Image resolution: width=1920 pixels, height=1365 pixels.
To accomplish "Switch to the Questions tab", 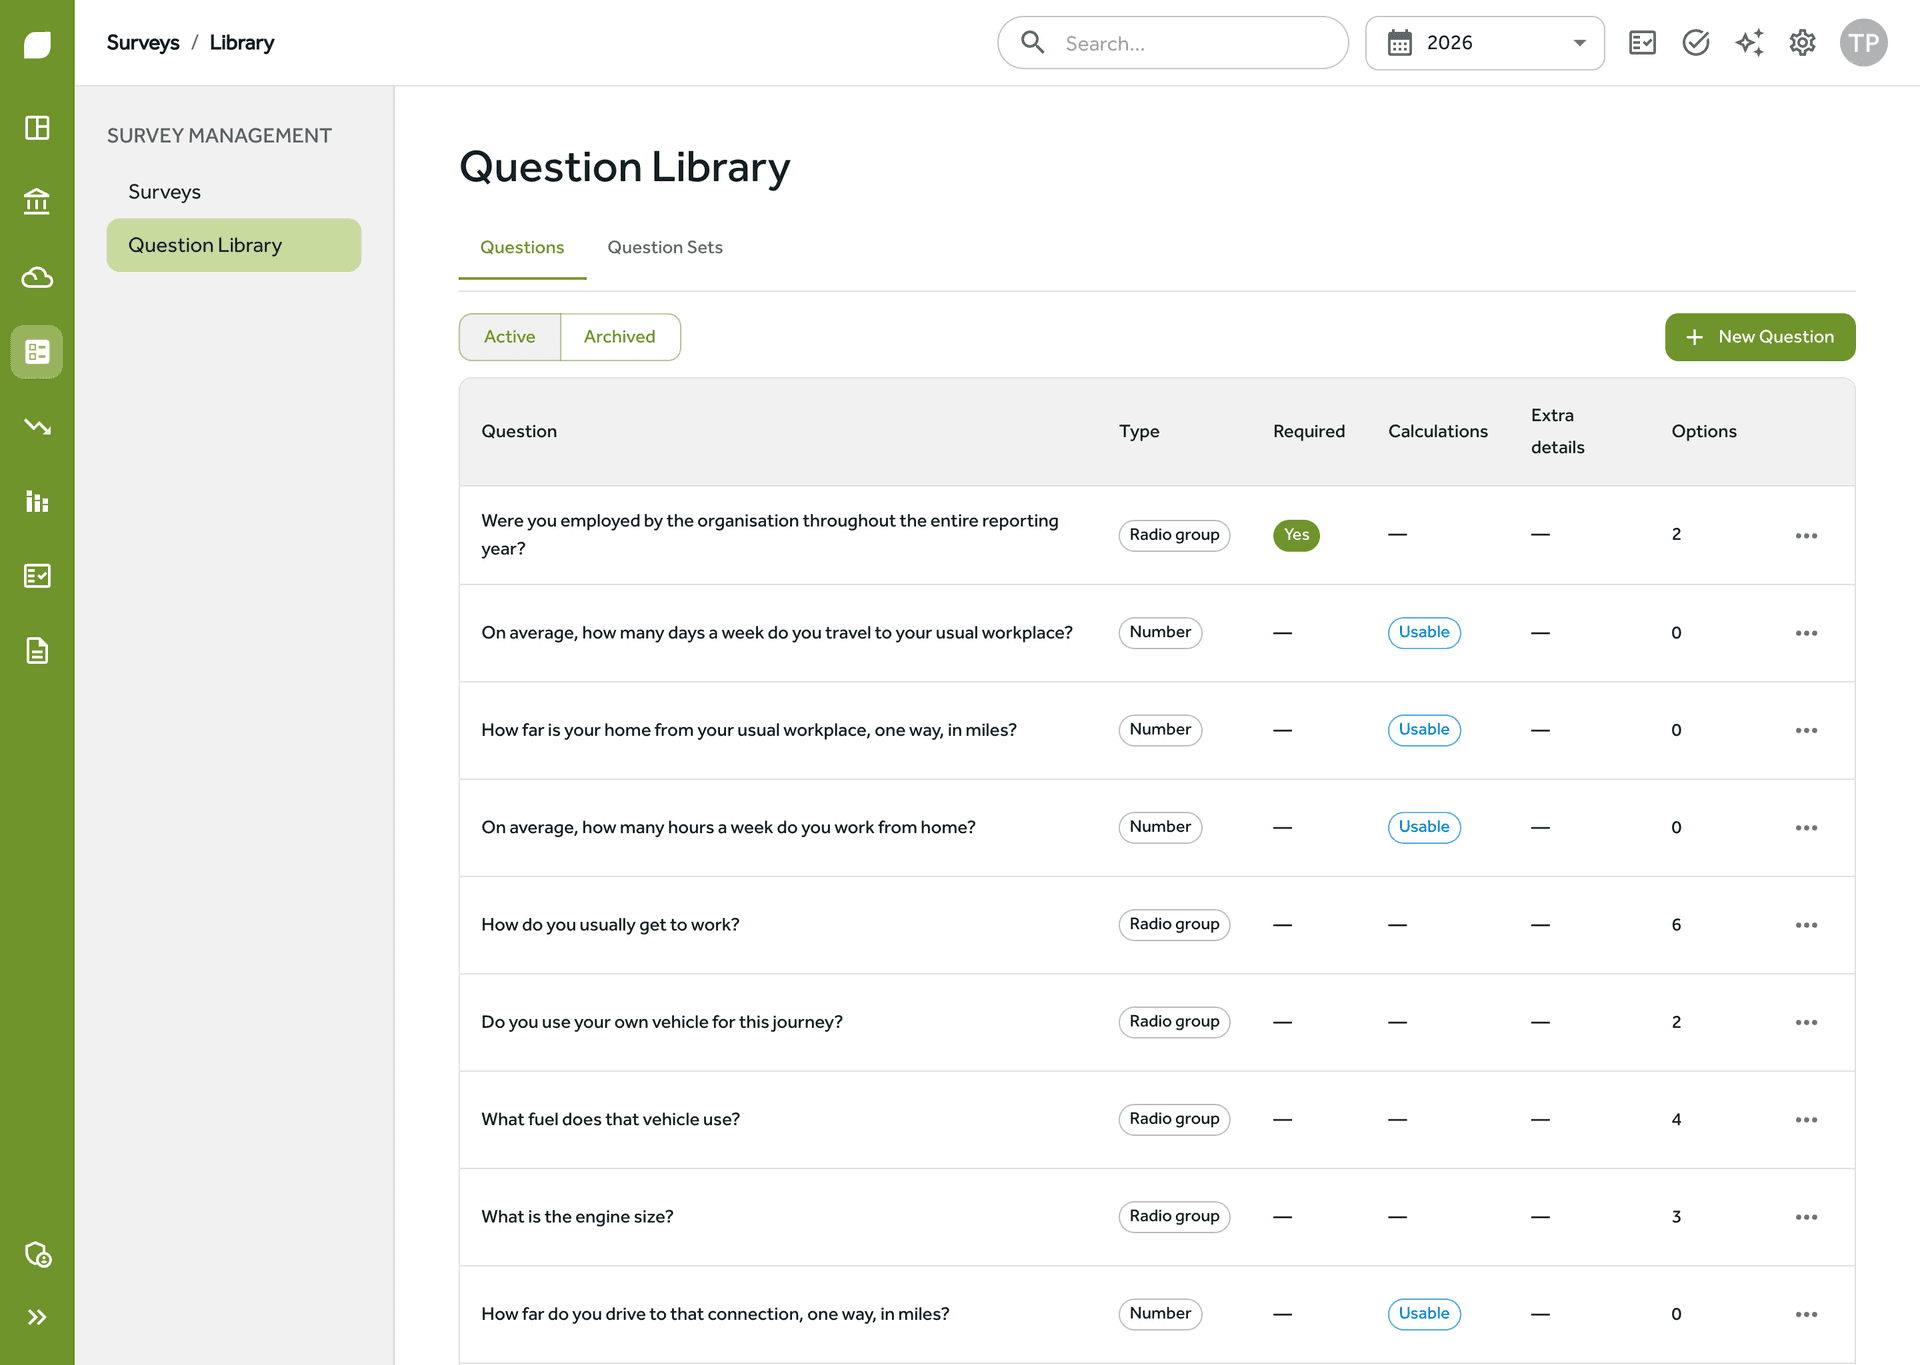I will [x=522, y=248].
